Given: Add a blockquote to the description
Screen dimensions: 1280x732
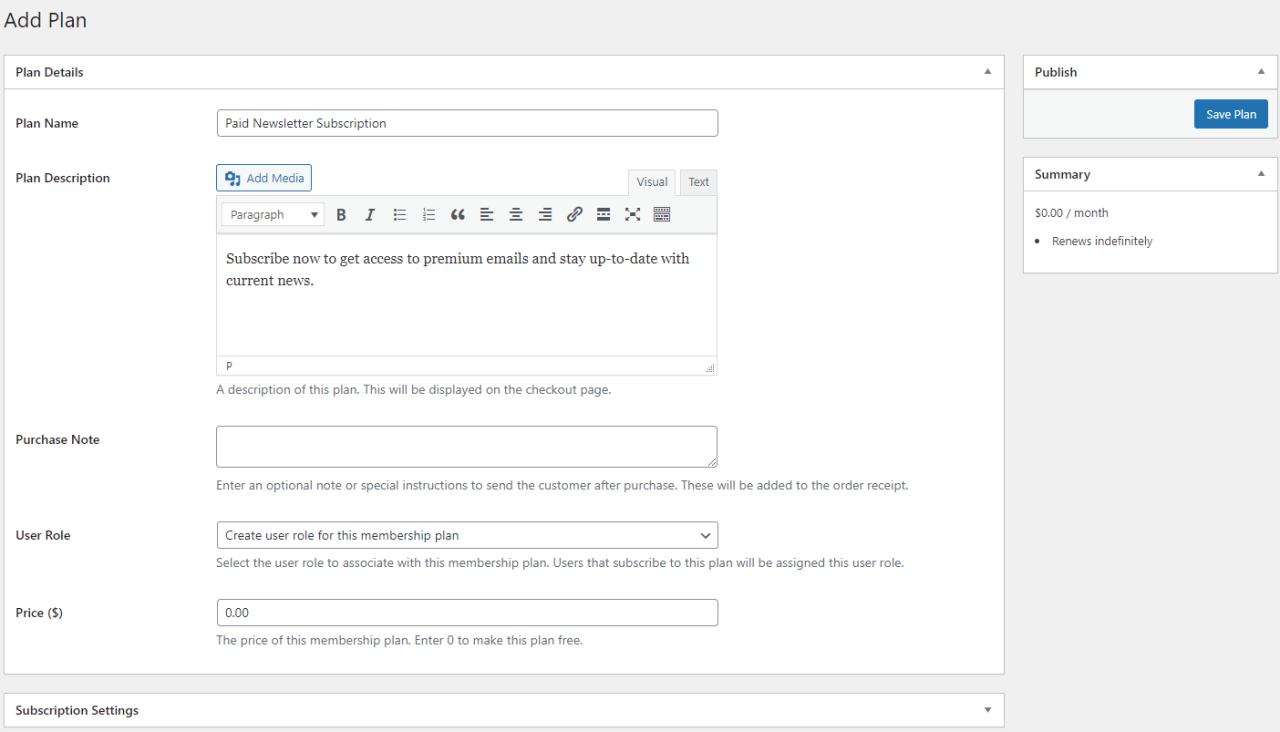Looking at the screenshot, I should (457, 214).
